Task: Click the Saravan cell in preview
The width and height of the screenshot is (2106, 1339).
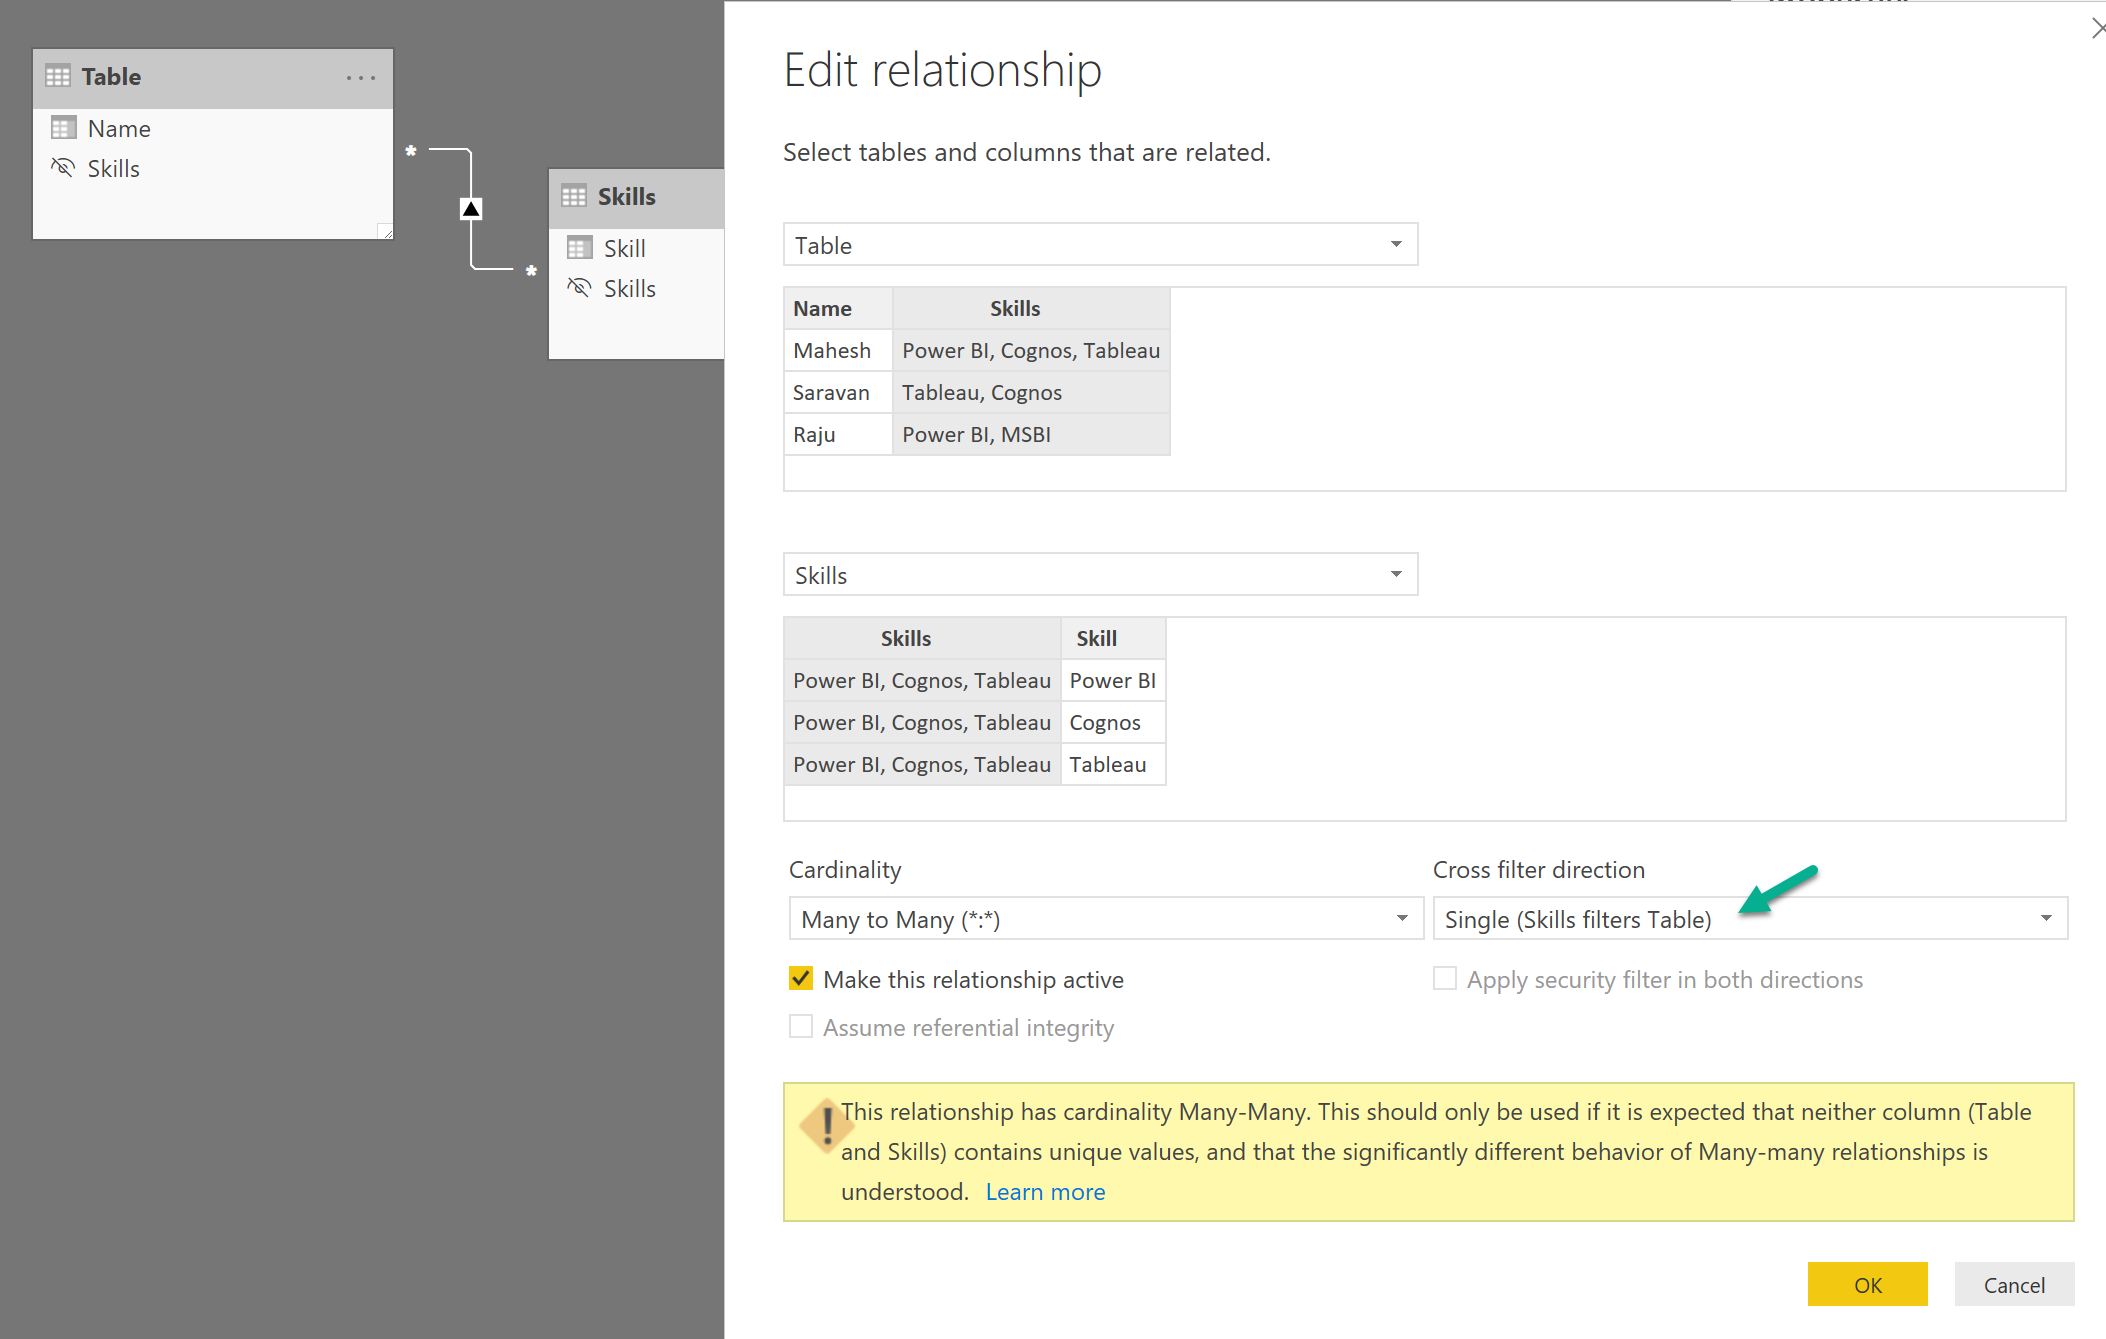Action: click(x=838, y=392)
